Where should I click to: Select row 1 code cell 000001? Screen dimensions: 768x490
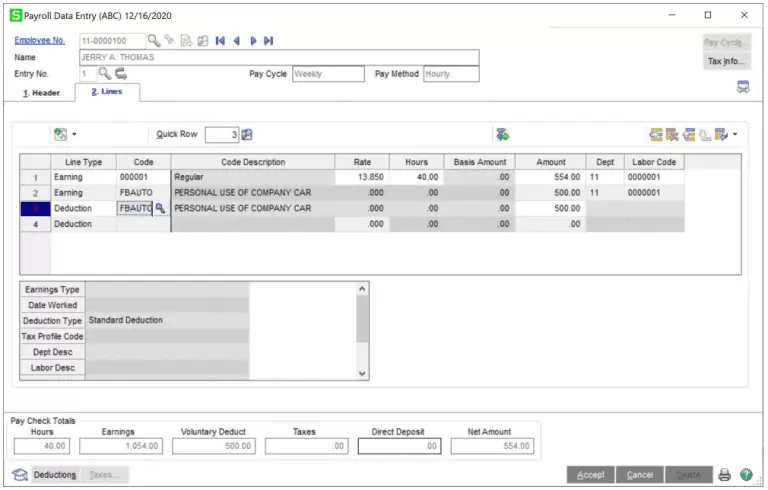tap(144, 177)
